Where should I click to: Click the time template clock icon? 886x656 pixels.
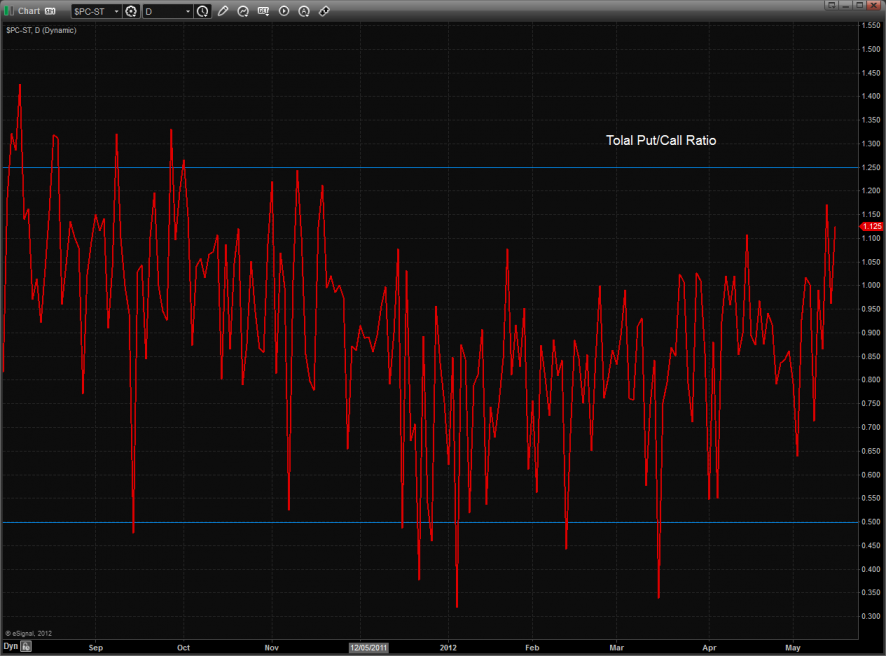point(202,11)
